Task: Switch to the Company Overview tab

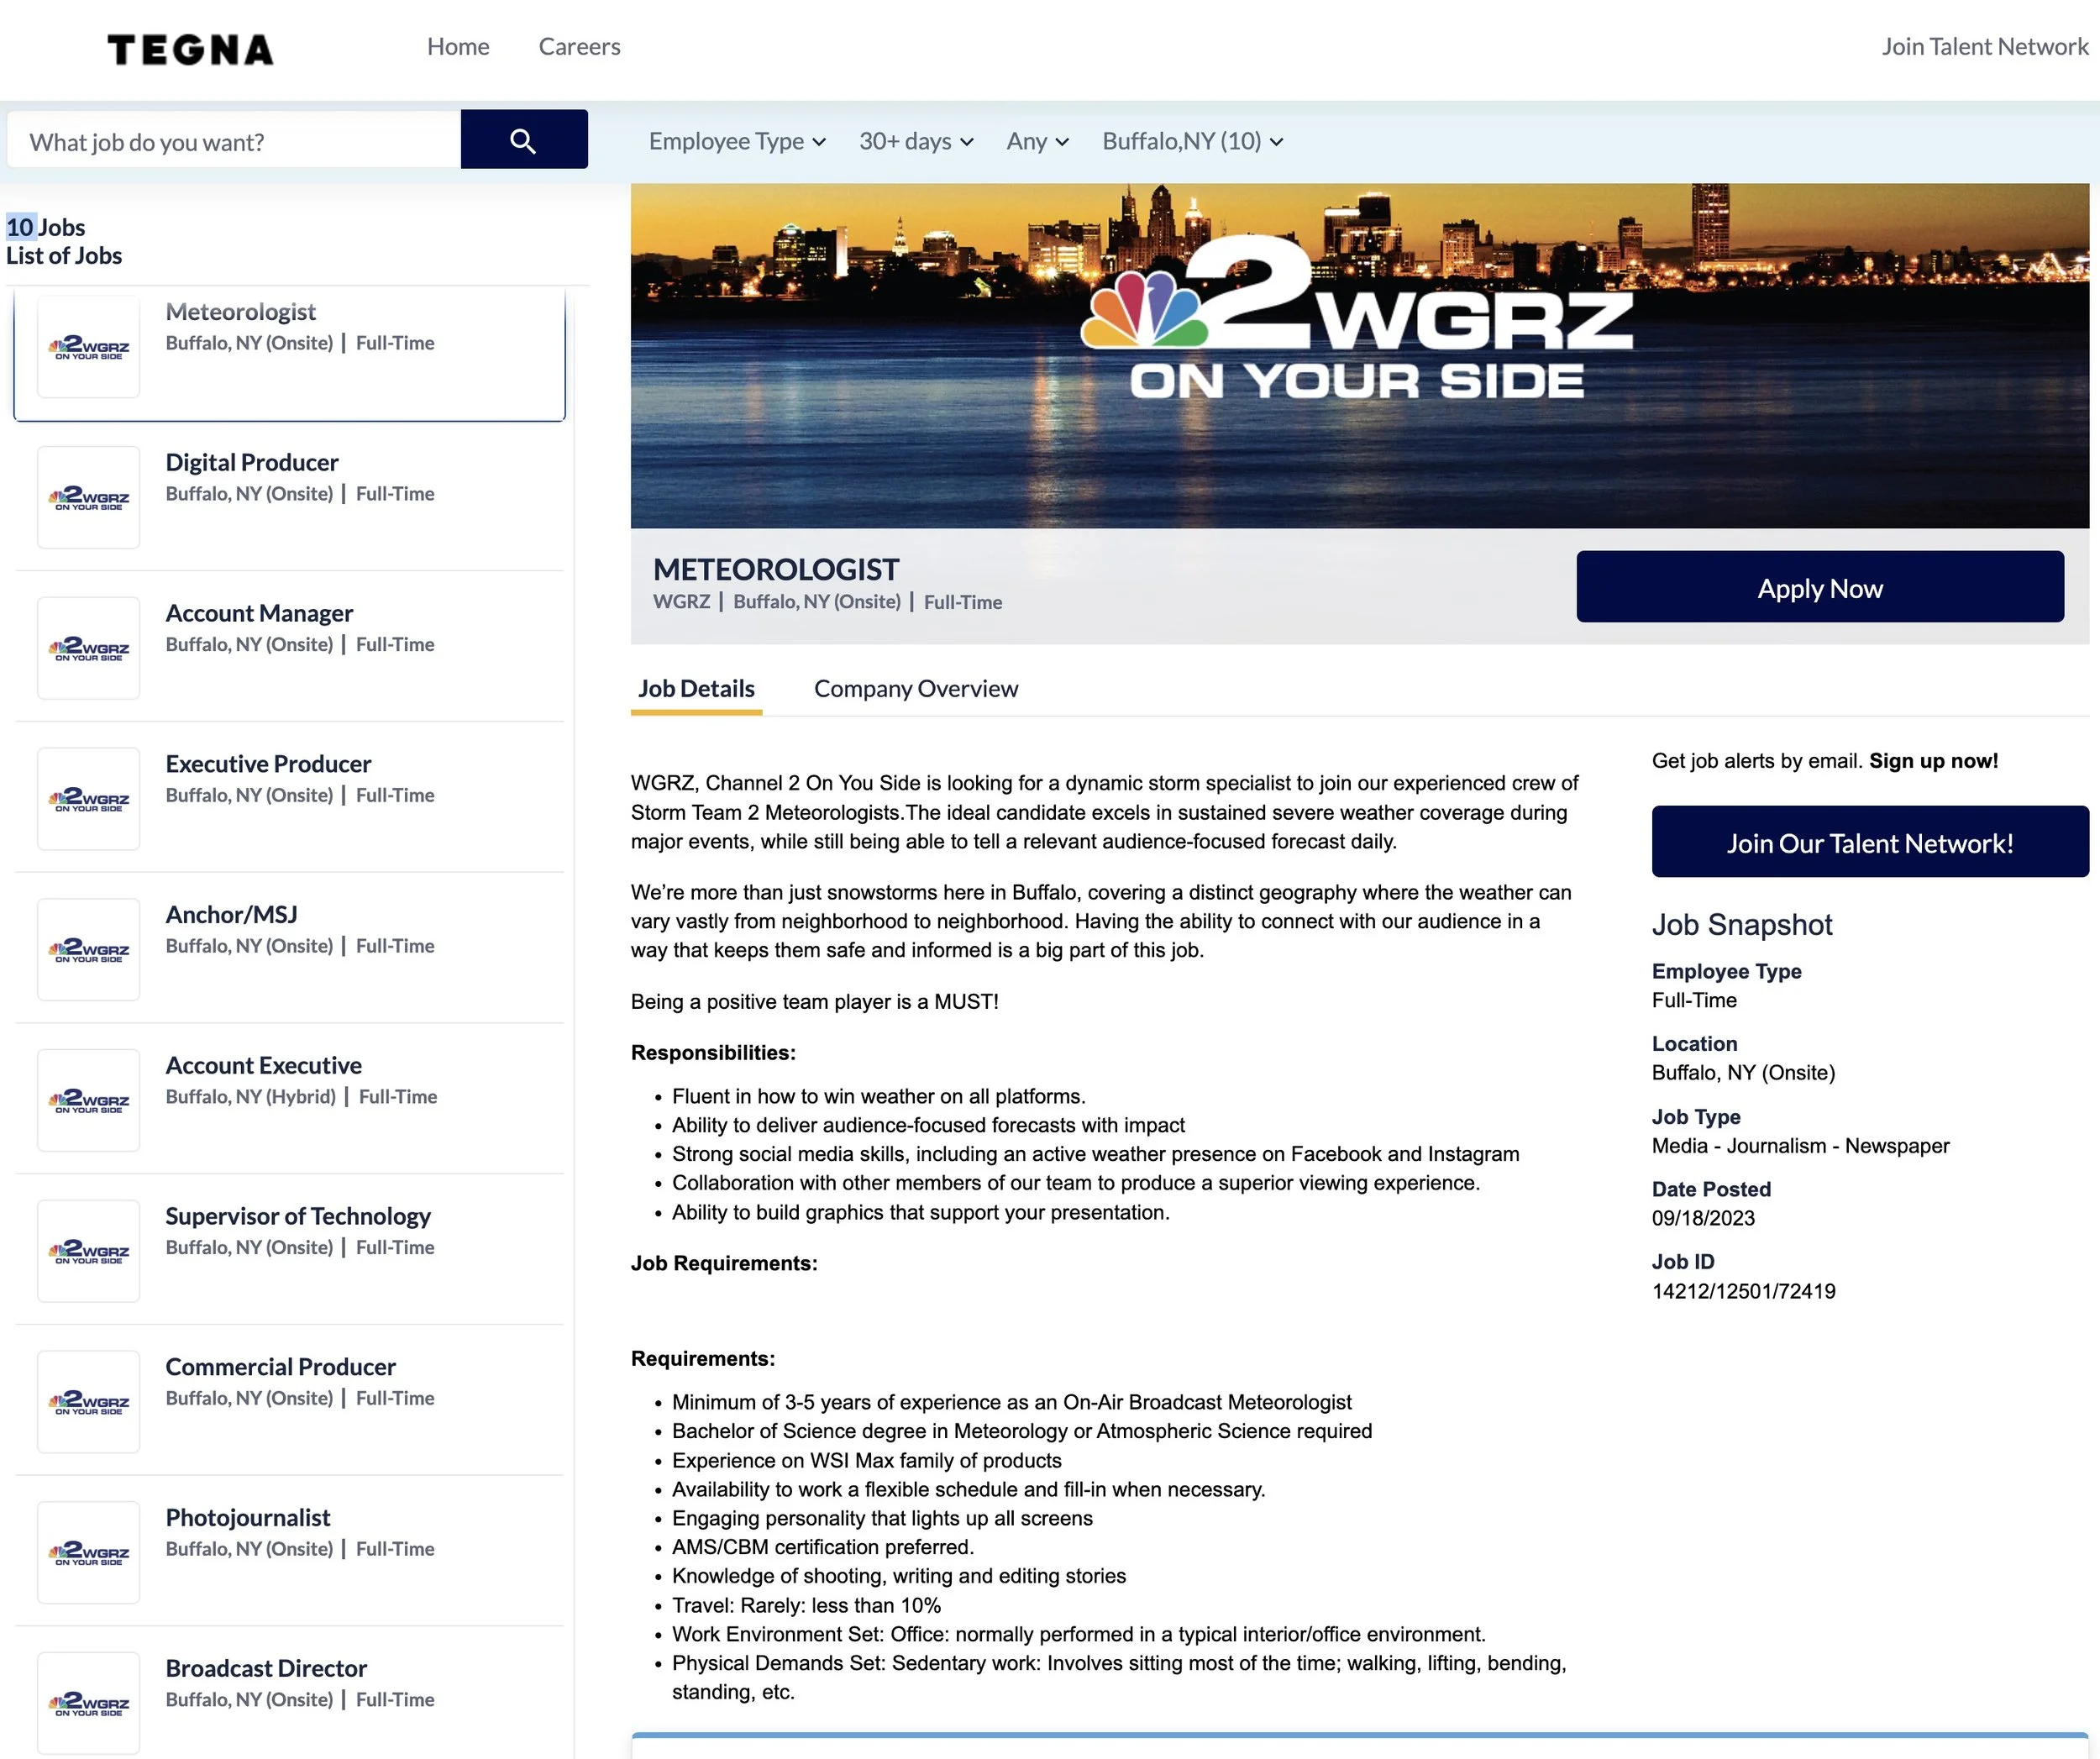Action: (915, 688)
